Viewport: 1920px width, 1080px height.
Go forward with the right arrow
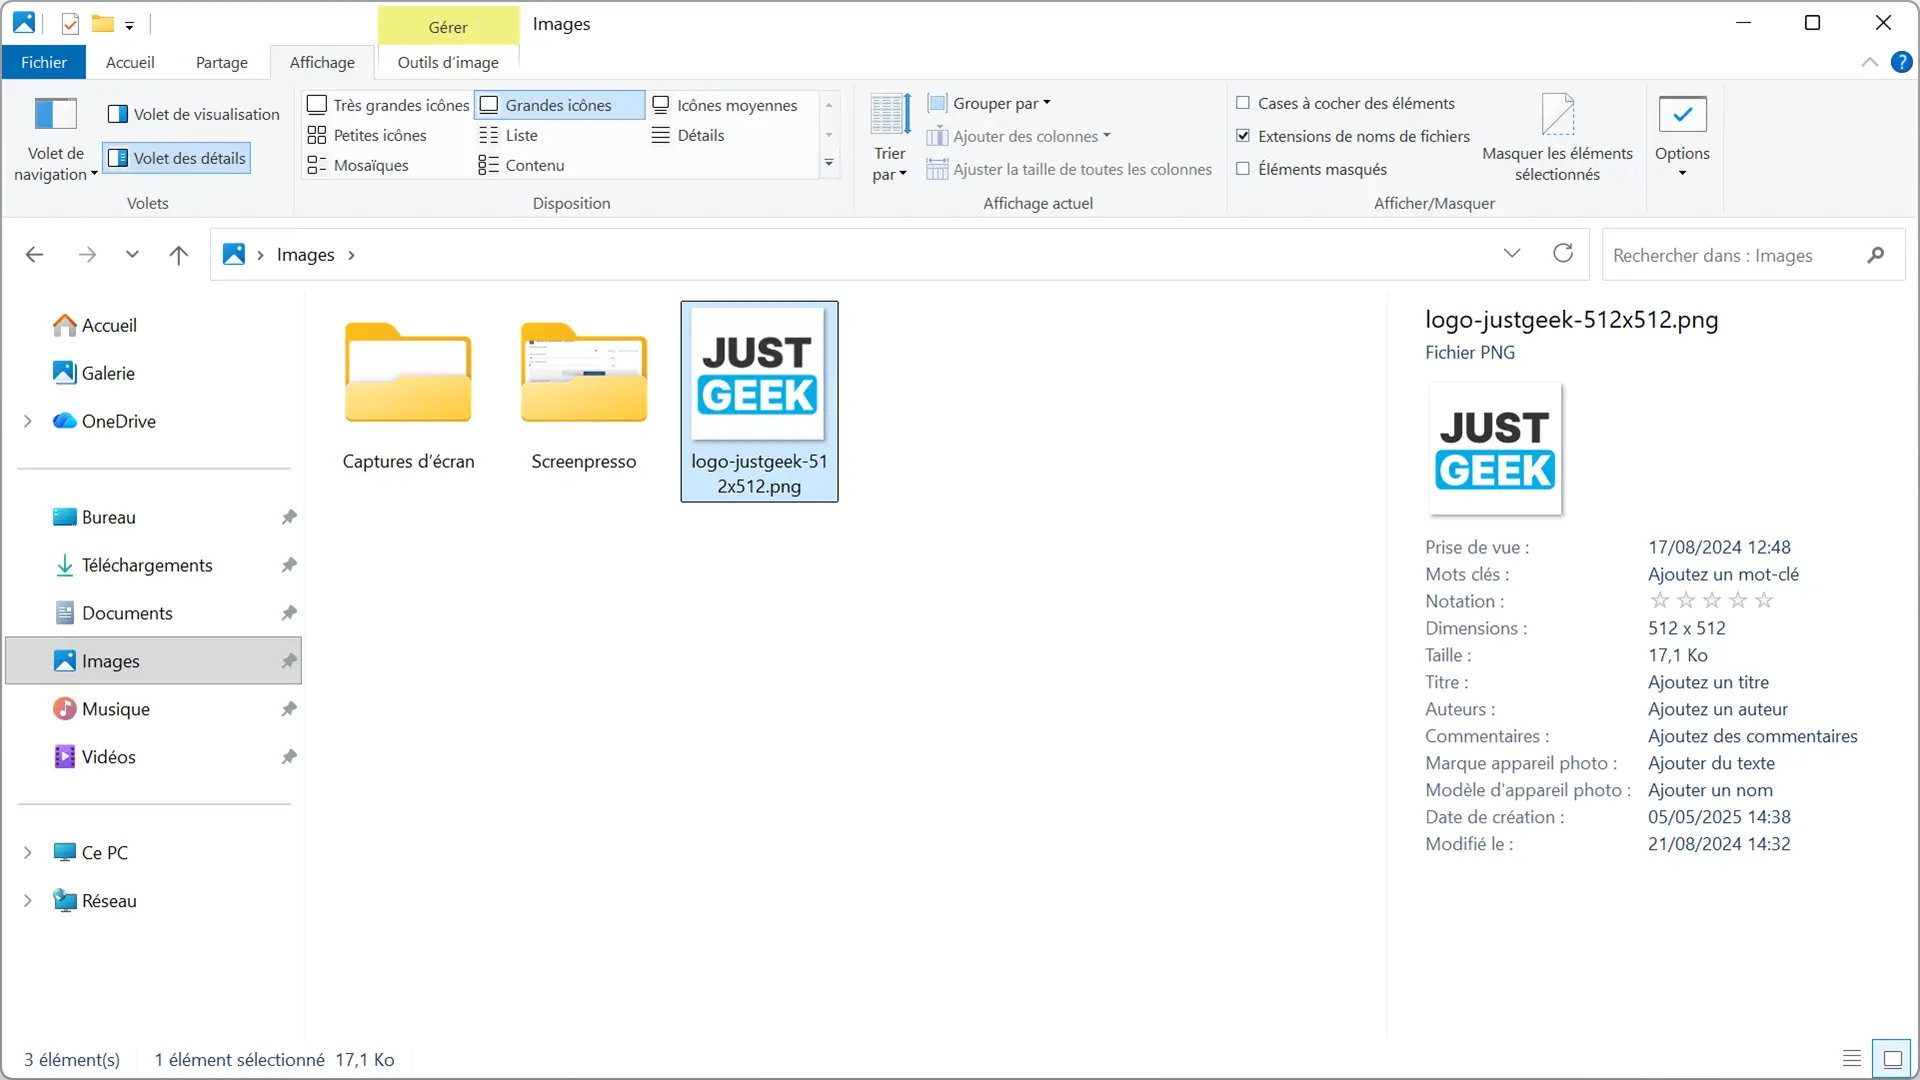(87, 255)
